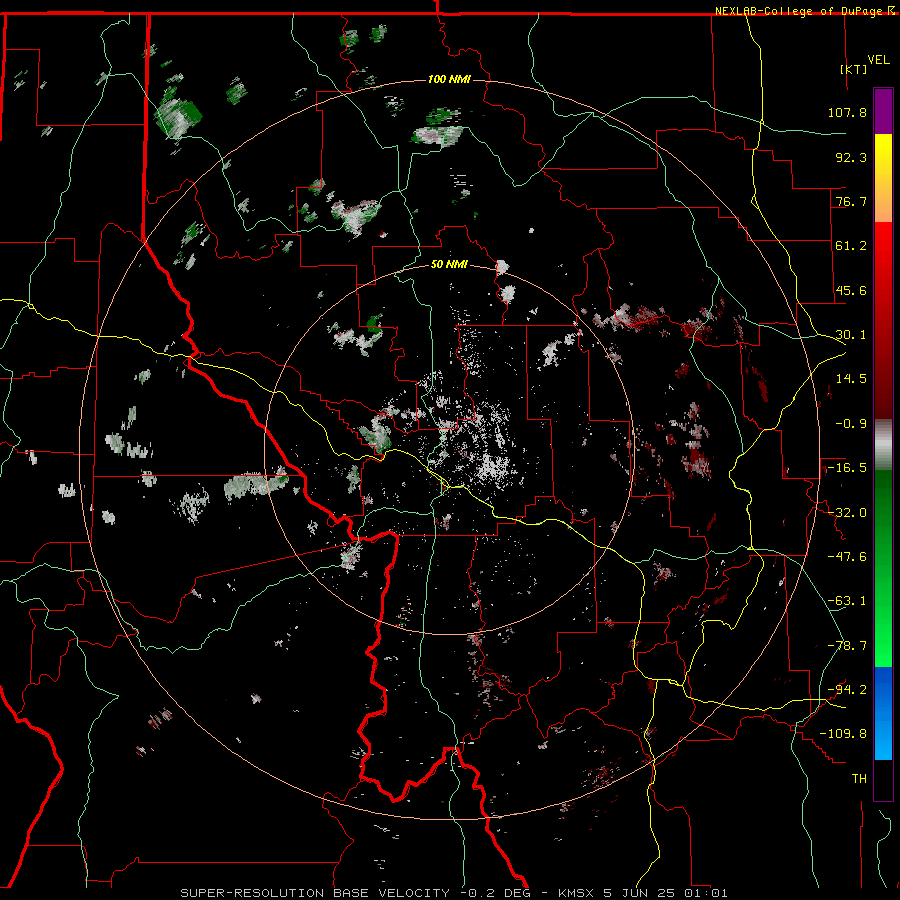The image size is (900, 900).
Task: Click the purple segment of the color bar
Action: point(883,111)
